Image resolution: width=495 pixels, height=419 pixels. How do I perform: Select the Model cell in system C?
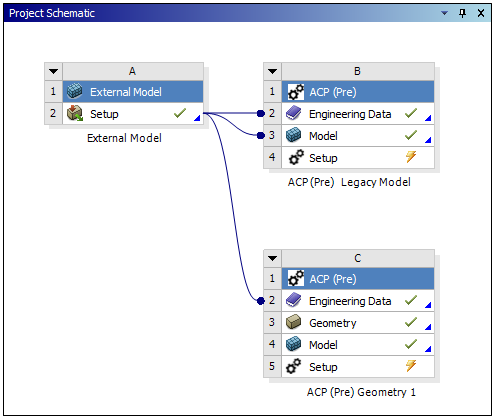pos(358,345)
